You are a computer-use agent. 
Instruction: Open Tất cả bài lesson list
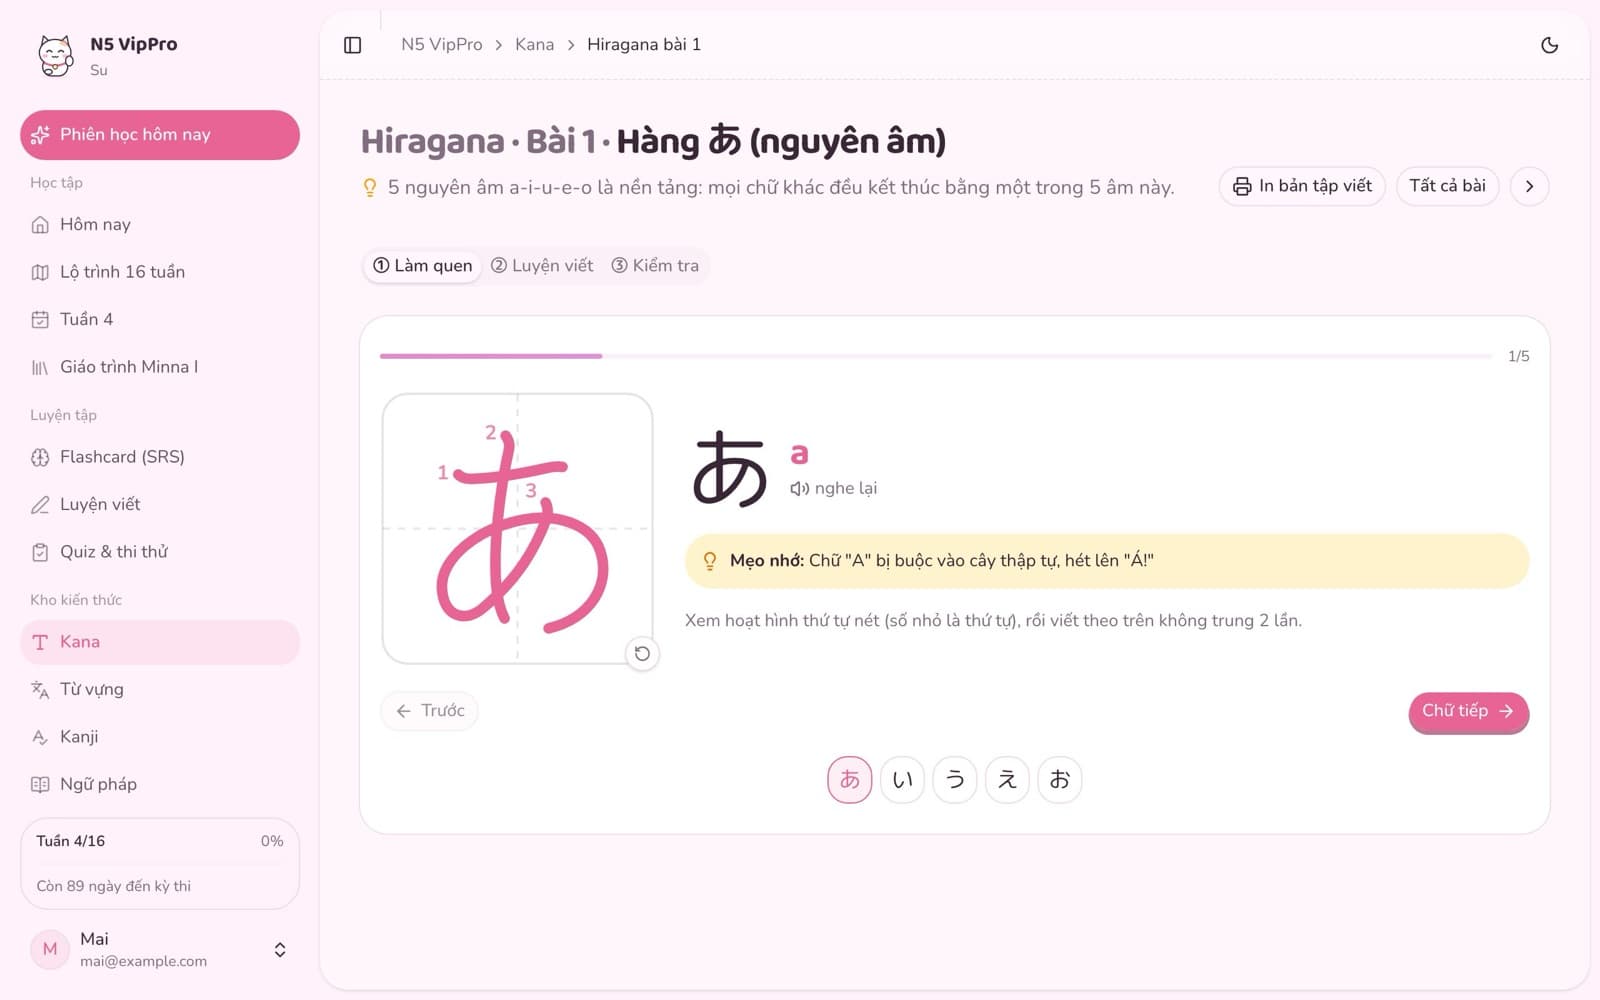(1447, 186)
